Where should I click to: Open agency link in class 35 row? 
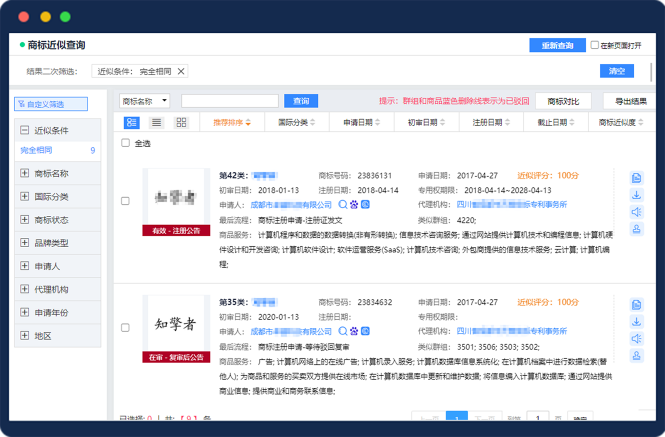coord(511,331)
